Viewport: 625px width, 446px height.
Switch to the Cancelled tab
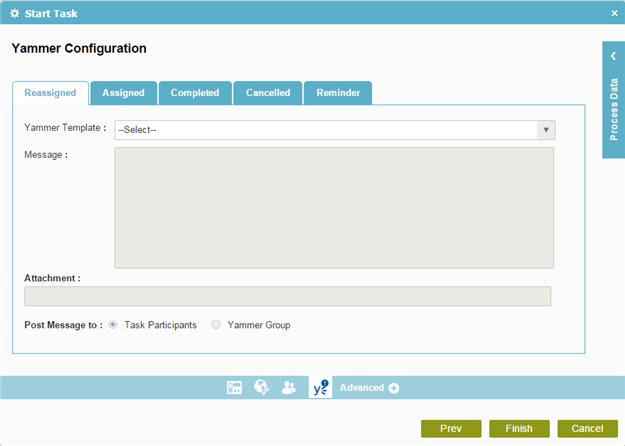point(268,93)
